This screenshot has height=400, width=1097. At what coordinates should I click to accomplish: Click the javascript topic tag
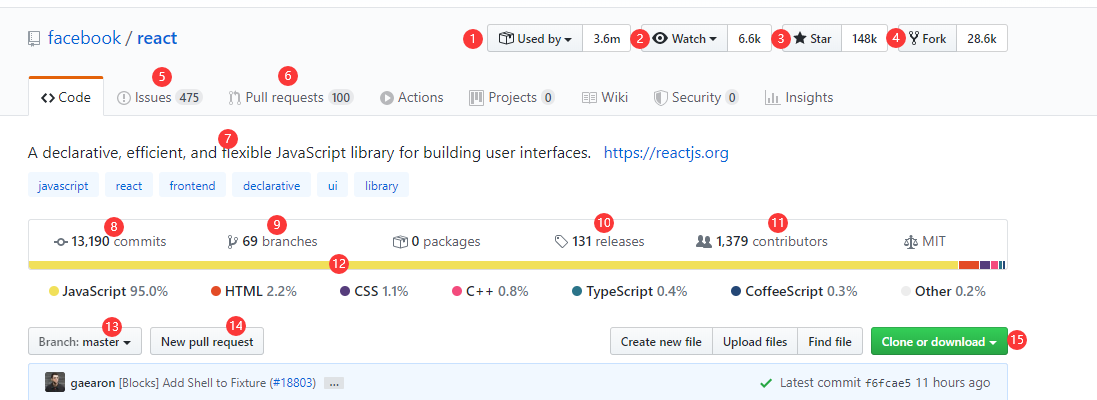pos(64,186)
